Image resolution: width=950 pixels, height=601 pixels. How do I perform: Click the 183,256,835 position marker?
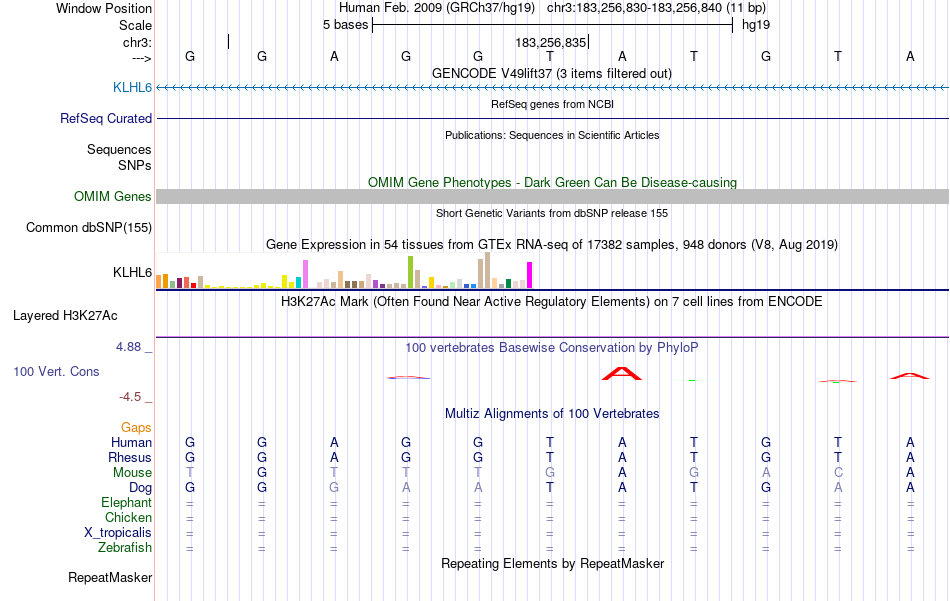coord(551,42)
